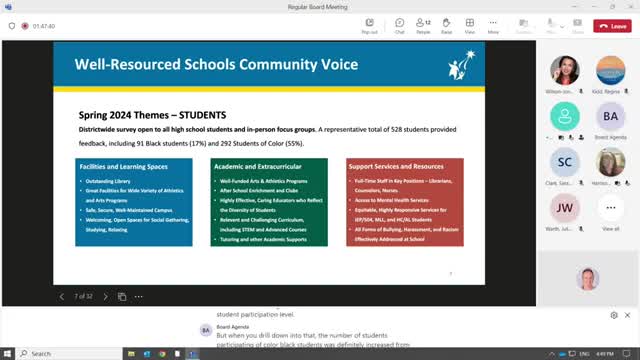Viewport: 640px width, 360px height.
Task: Click the self-view video thumbnail
Action: (x=588, y=279)
